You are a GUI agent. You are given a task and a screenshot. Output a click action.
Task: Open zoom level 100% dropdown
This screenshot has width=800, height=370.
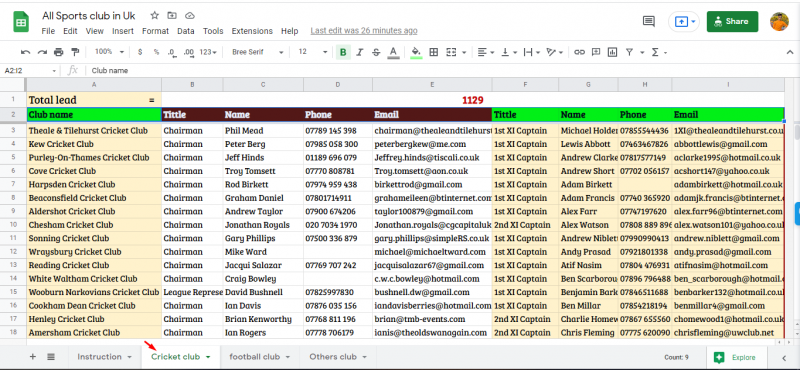109,52
